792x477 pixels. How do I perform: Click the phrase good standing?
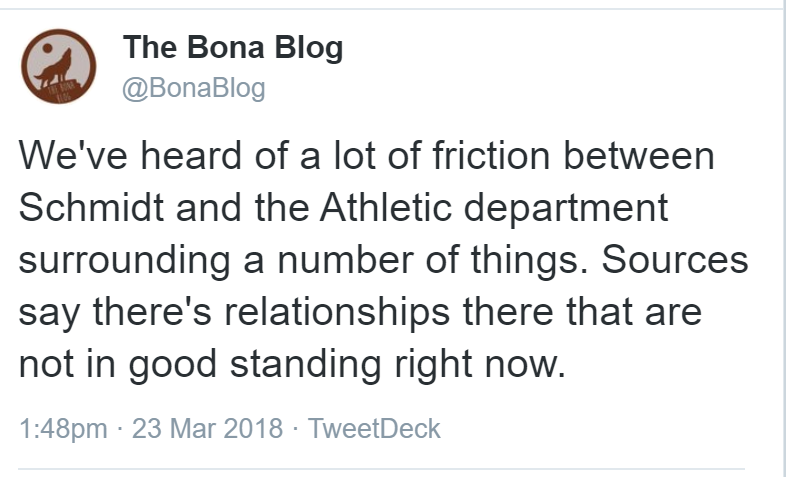pos(255,365)
